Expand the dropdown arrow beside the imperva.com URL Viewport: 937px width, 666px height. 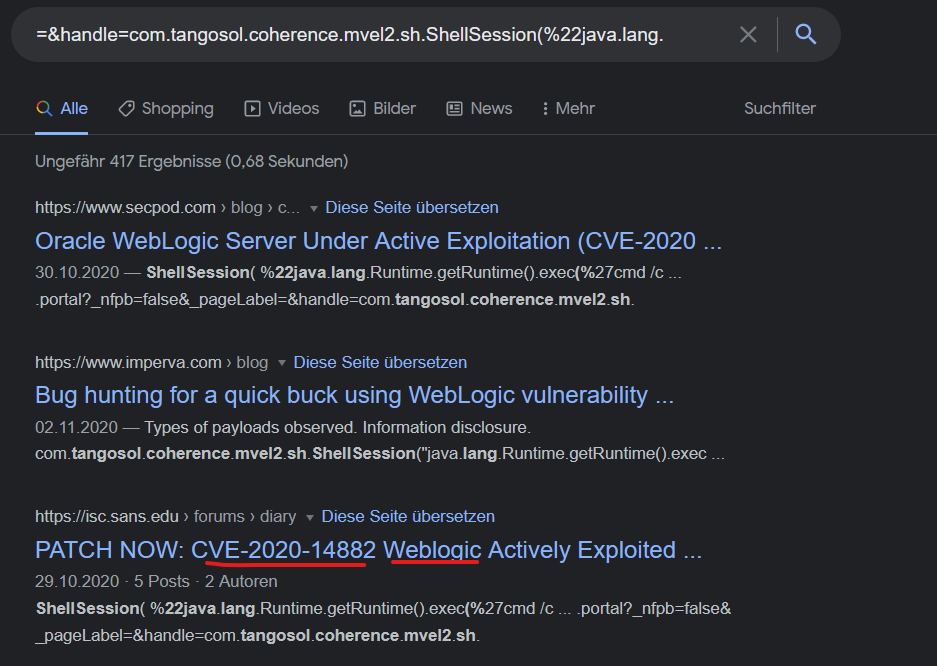282,363
